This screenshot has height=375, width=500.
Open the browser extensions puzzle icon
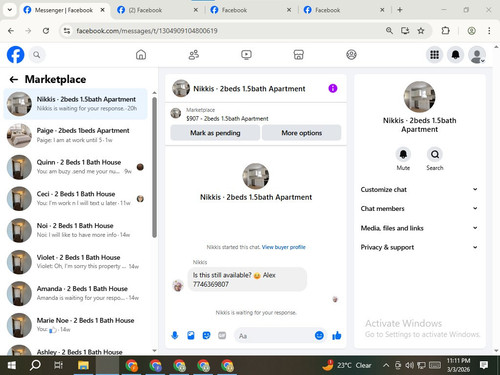tap(445, 31)
